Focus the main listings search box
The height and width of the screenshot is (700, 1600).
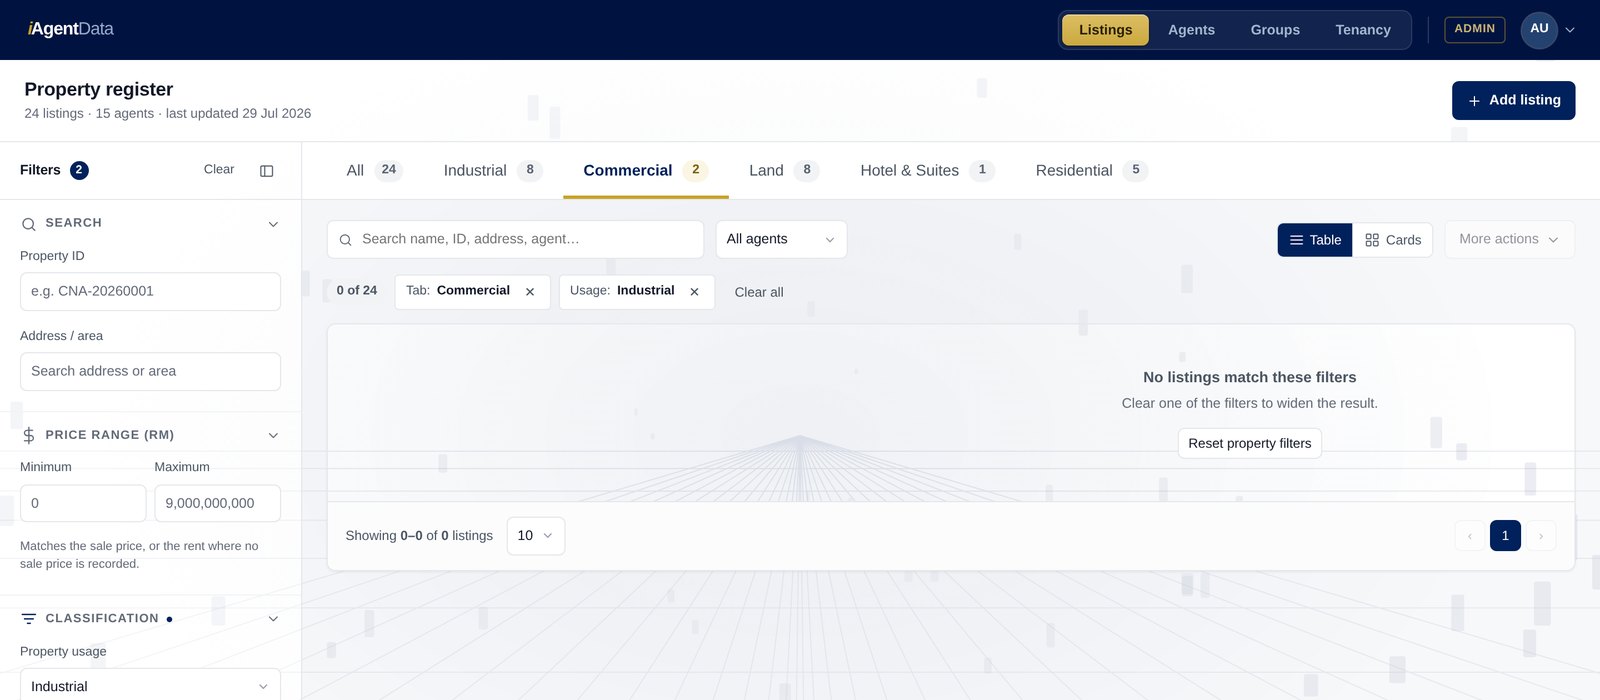click(515, 239)
